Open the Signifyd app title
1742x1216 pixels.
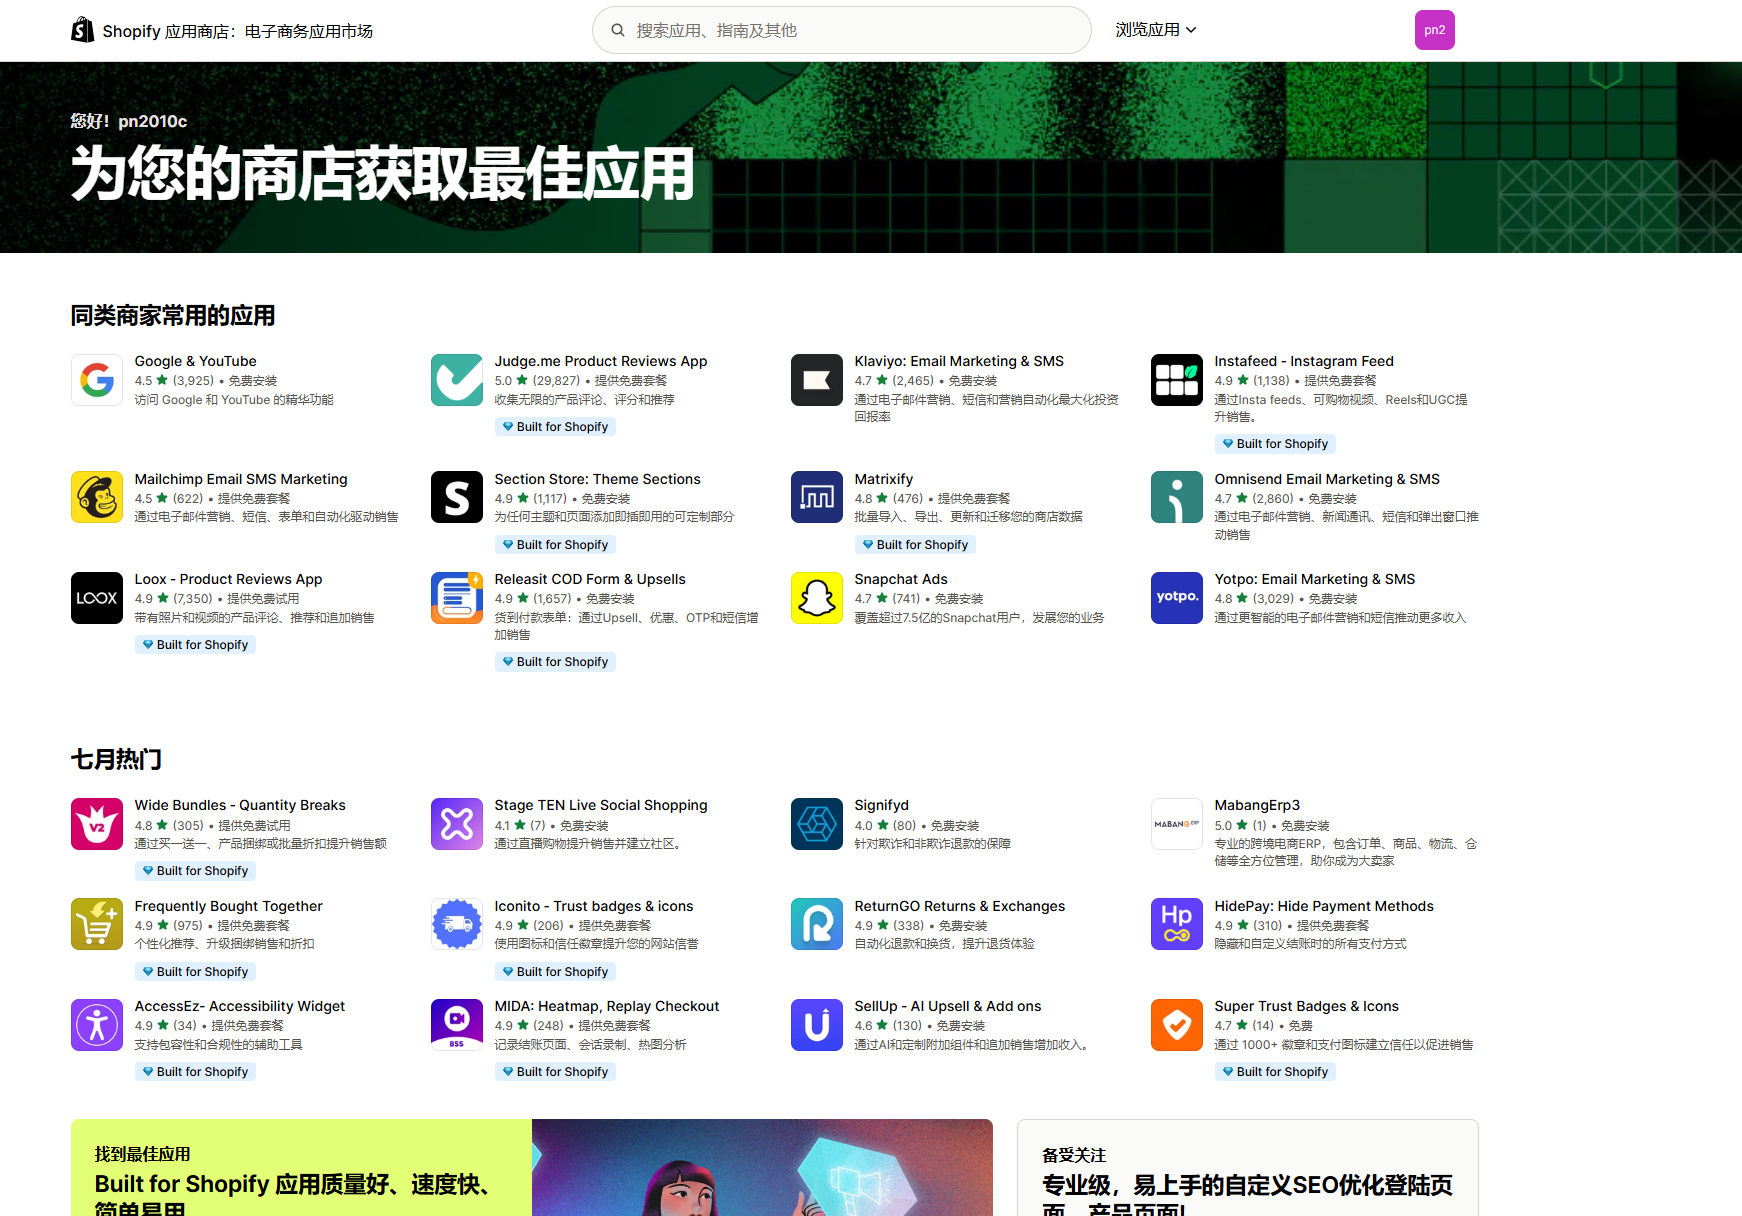pos(882,805)
